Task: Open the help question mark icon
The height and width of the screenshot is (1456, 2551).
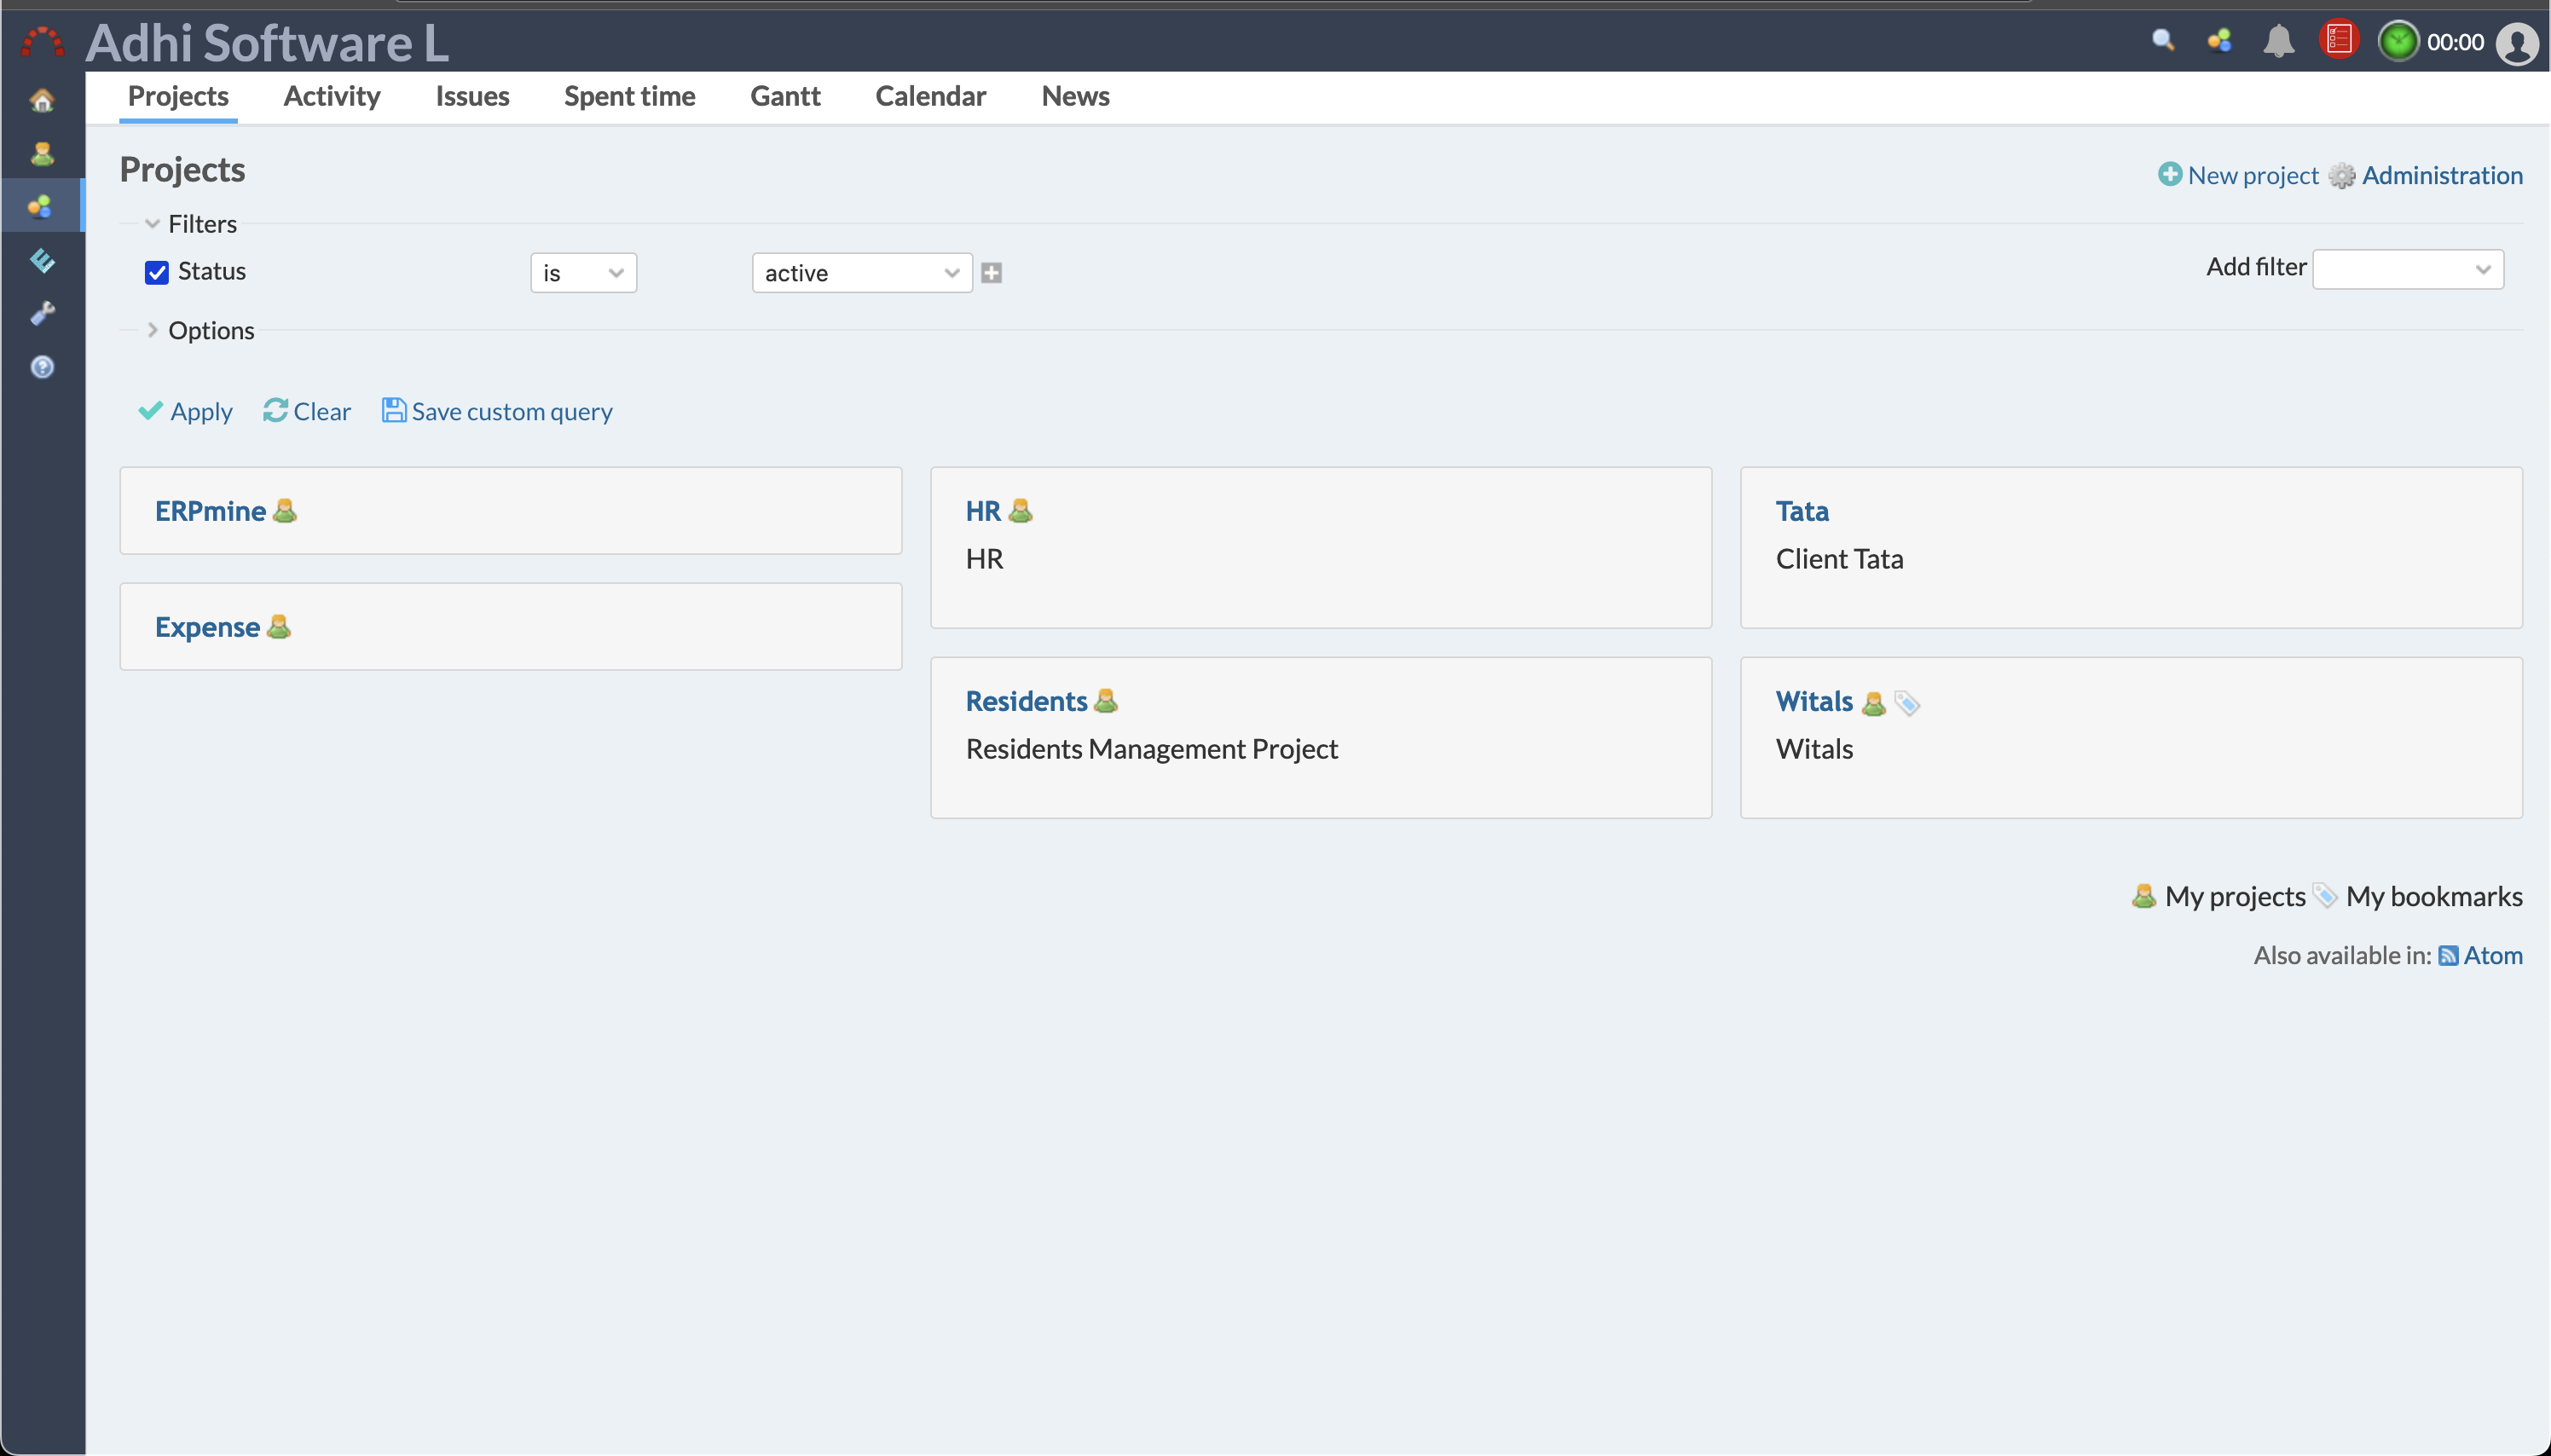Action: [x=42, y=367]
